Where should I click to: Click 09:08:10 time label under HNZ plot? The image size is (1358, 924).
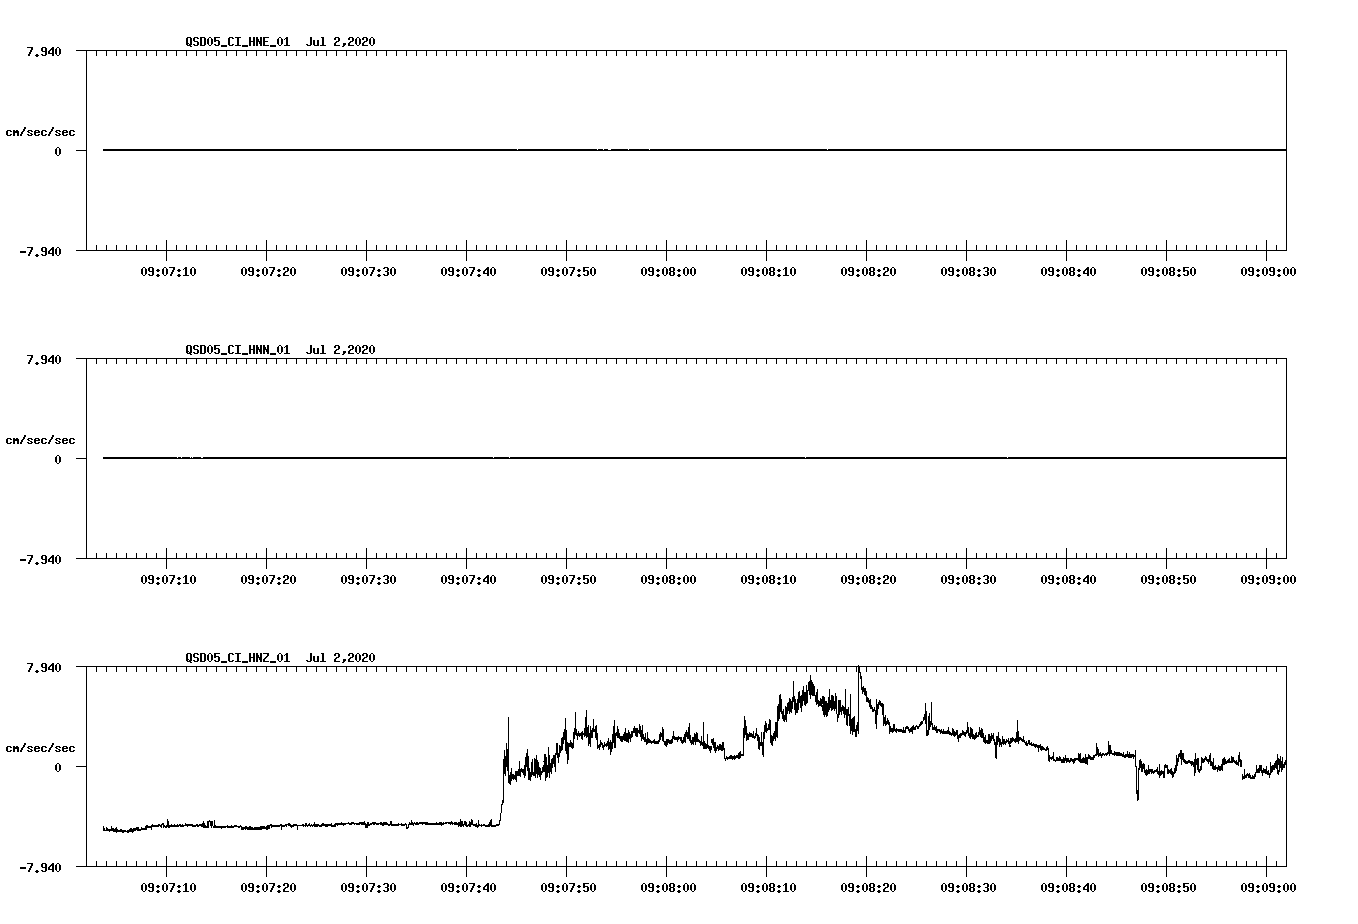[768, 887]
